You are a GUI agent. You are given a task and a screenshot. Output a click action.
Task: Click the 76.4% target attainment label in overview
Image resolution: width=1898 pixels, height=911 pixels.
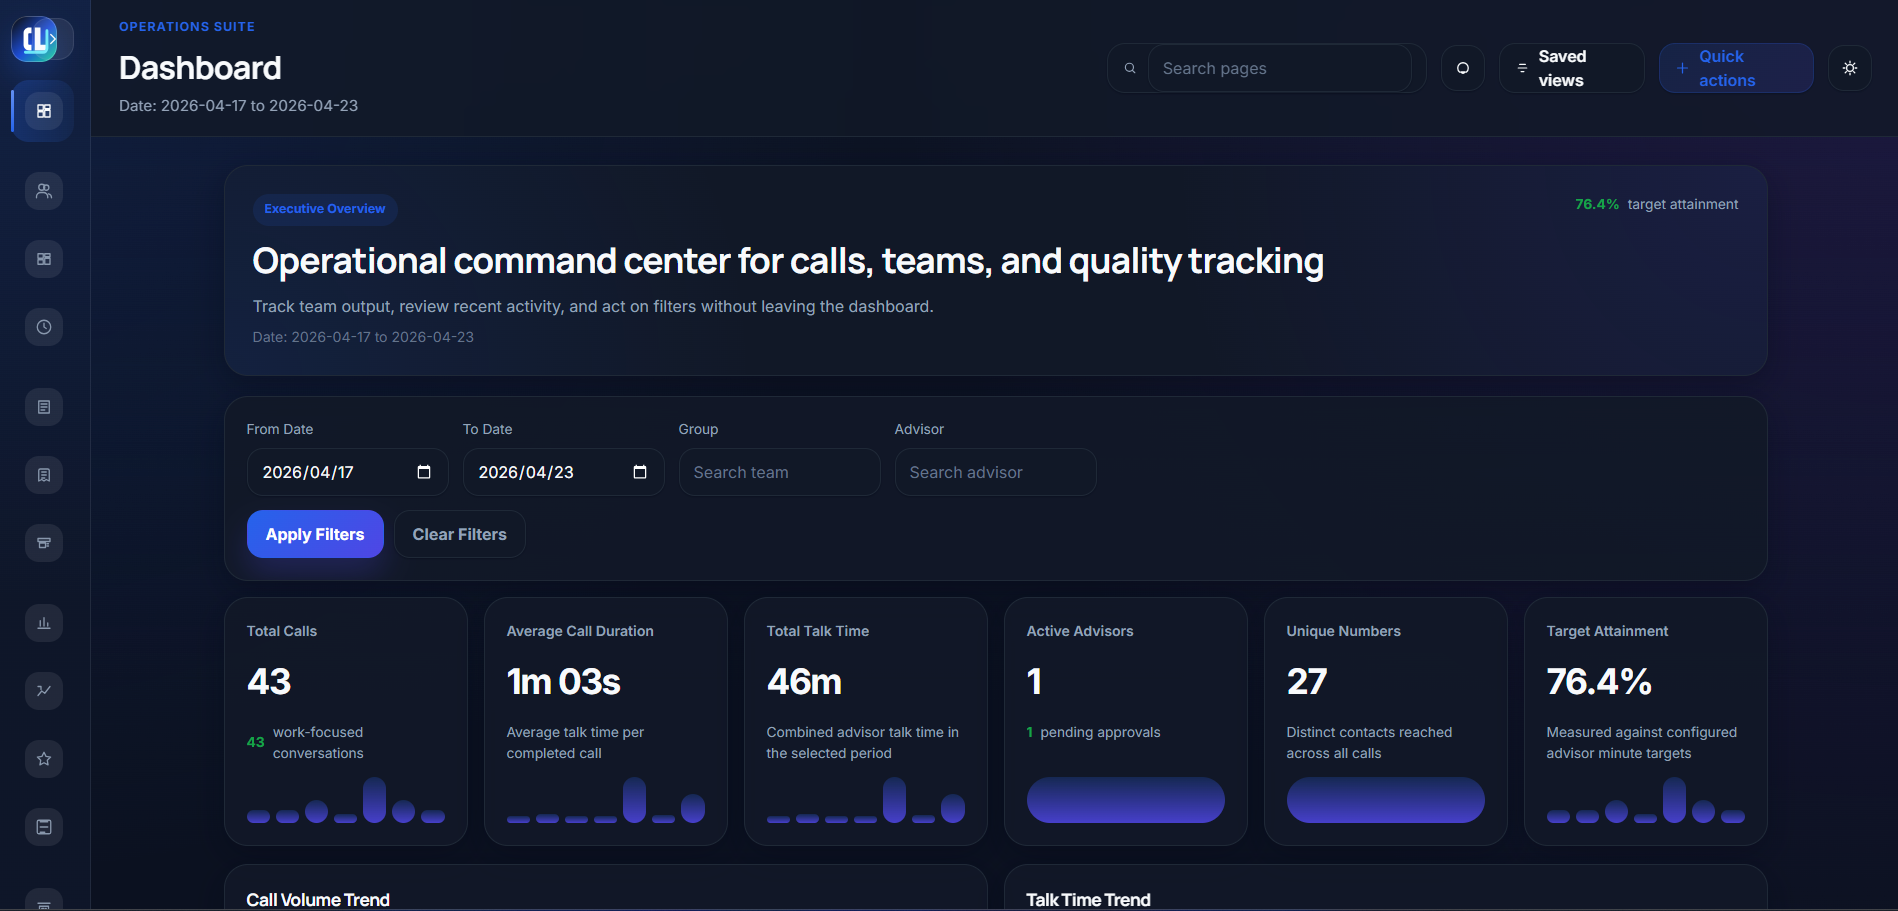[x=1657, y=204]
